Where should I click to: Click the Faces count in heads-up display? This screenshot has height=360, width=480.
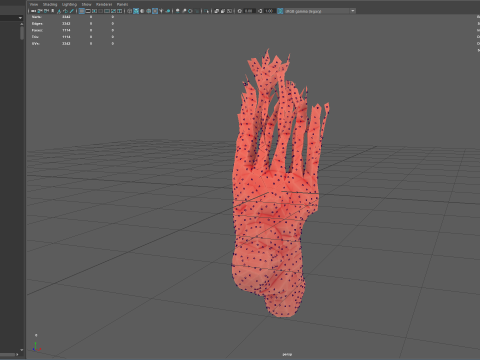click(66, 30)
